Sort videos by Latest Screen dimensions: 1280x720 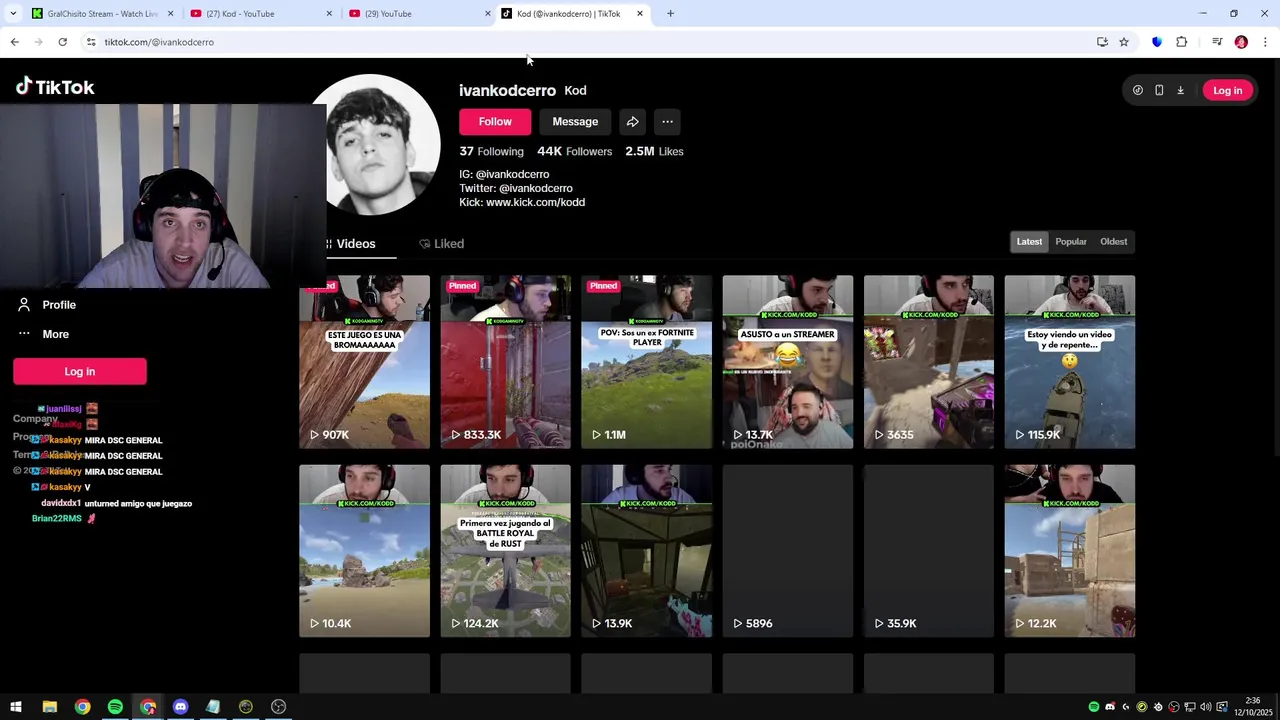tap(1029, 242)
